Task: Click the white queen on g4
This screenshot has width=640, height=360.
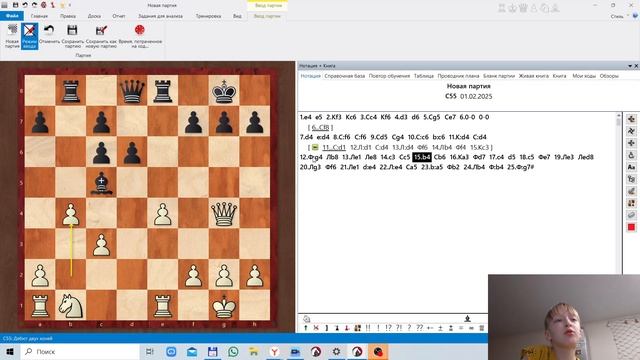Action: click(x=224, y=213)
